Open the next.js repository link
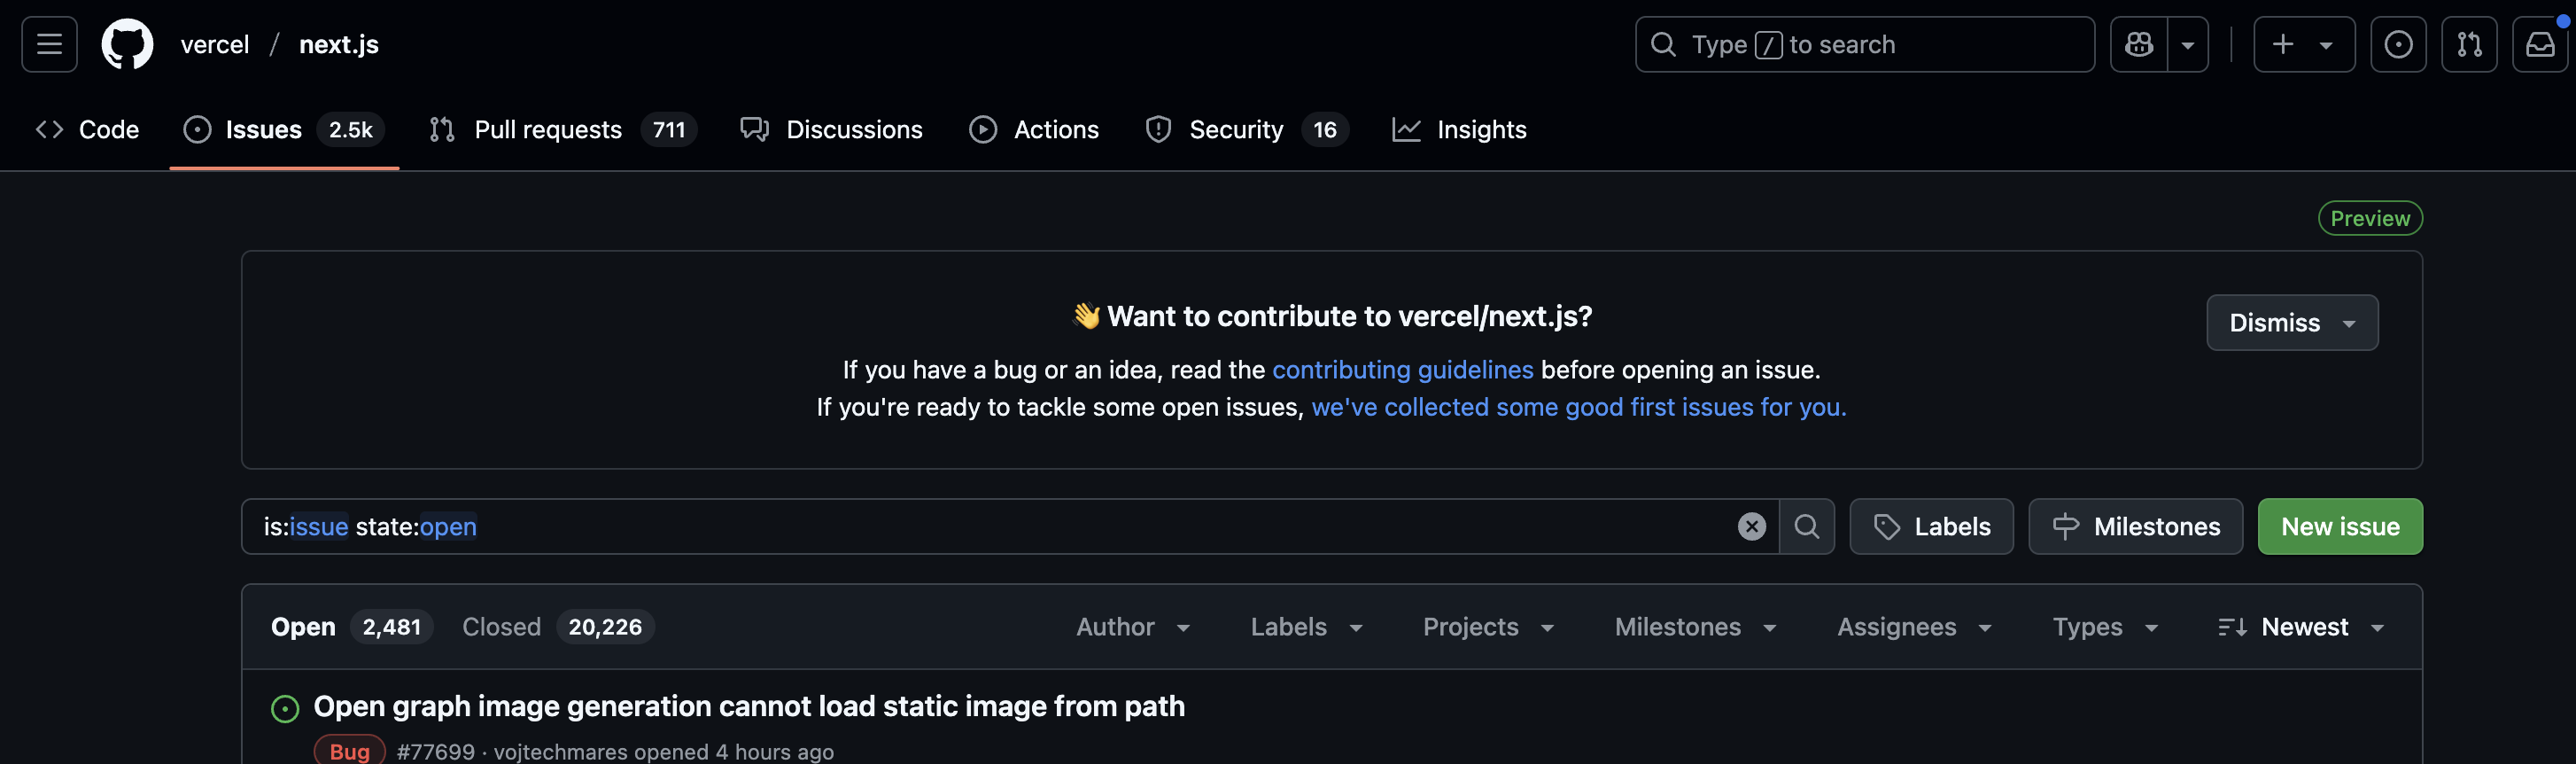The image size is (2576, 764). click(x=339, y=45)
